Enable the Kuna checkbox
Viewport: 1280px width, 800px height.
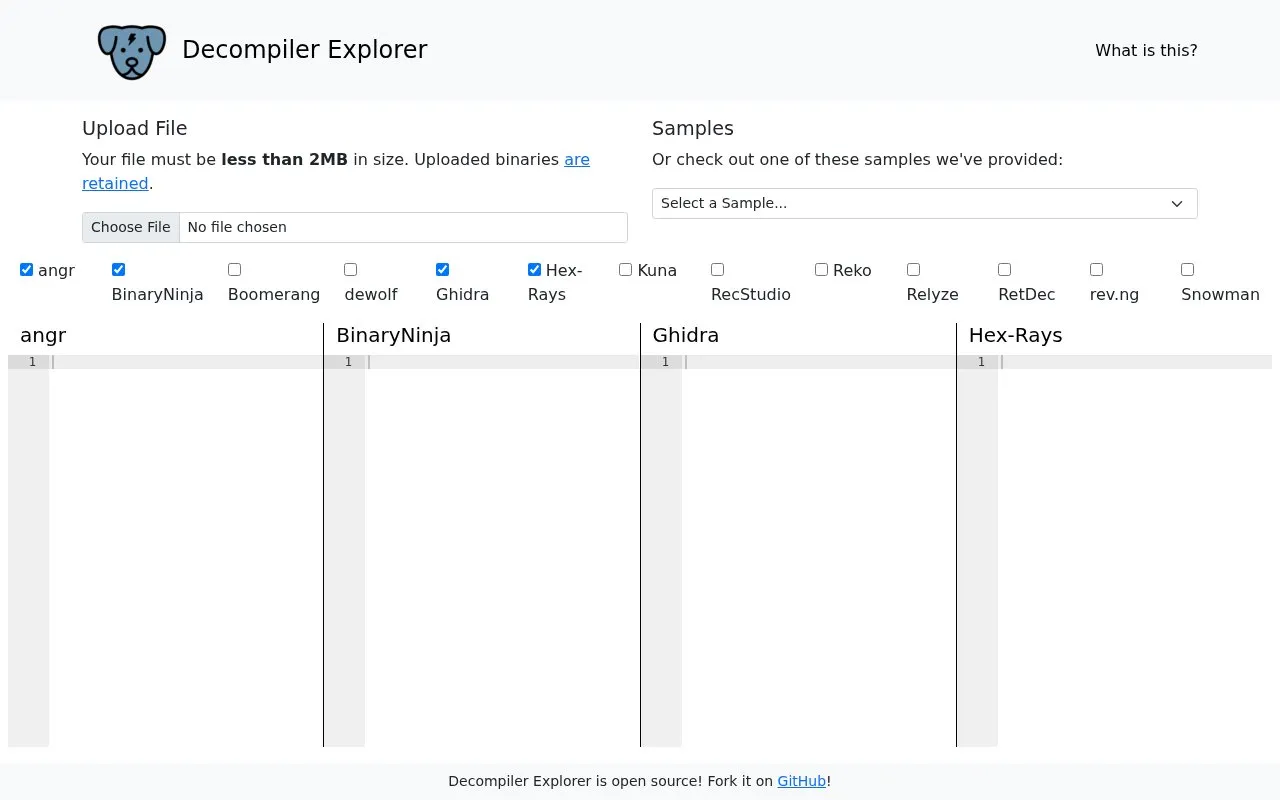tap(625, 269)
